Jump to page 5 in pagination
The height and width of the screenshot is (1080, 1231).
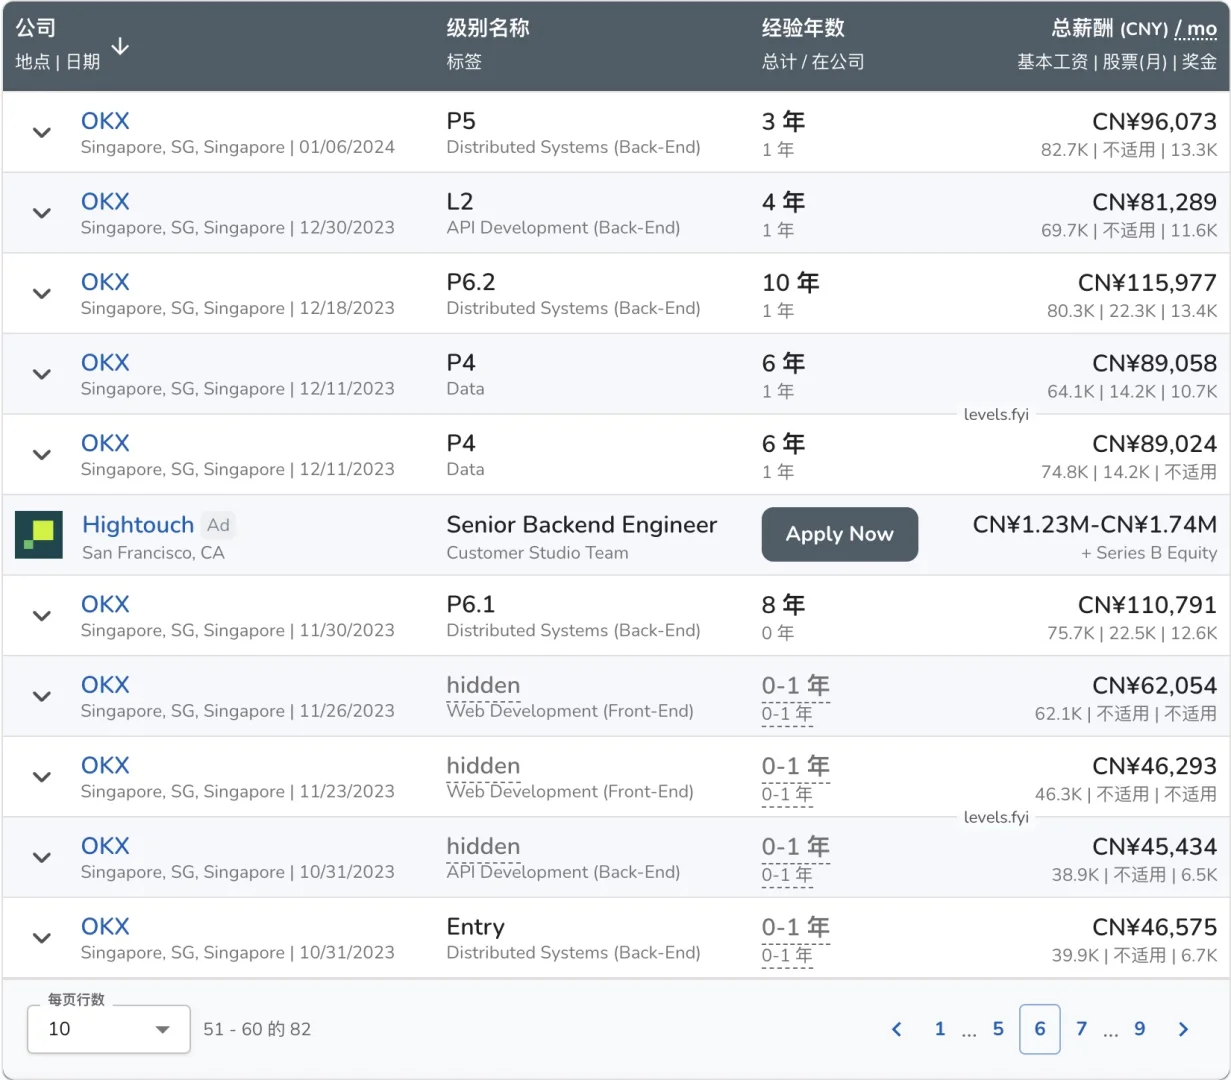coord(998,1029)
